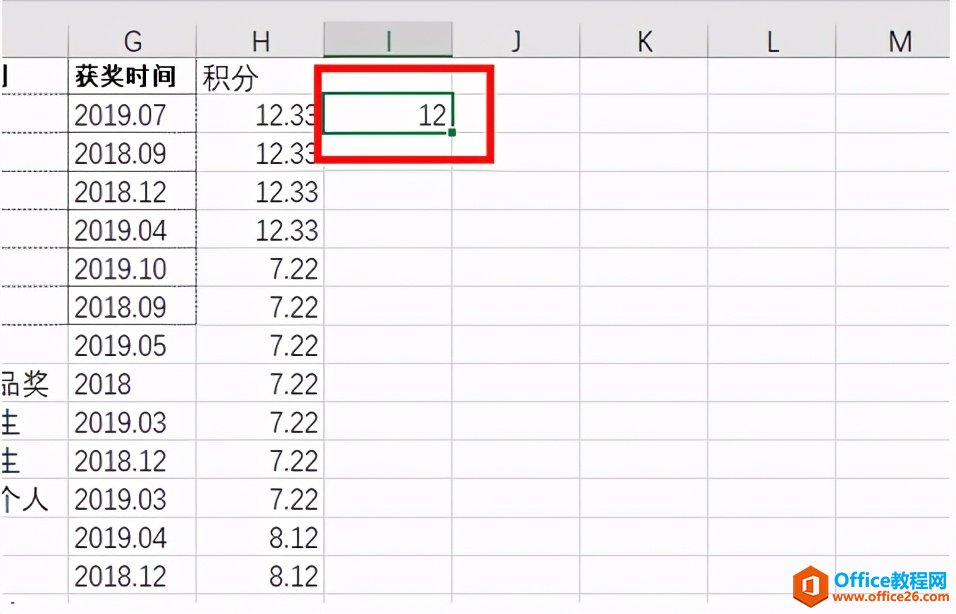Select 2019.03 in the 个人 row

pos(132,499)
